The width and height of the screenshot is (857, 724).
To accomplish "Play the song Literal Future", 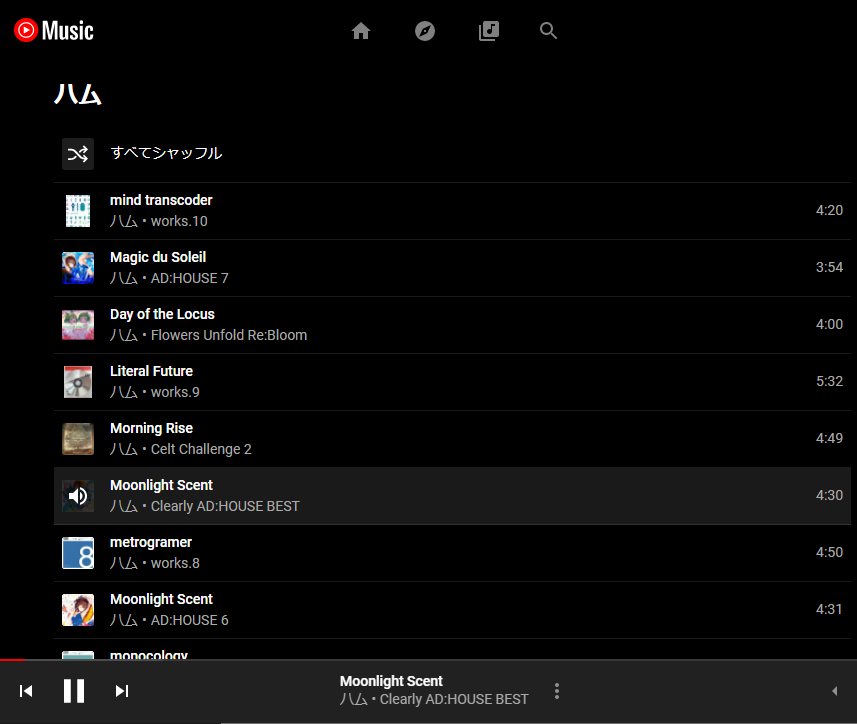I will click(x=151, y=372).
